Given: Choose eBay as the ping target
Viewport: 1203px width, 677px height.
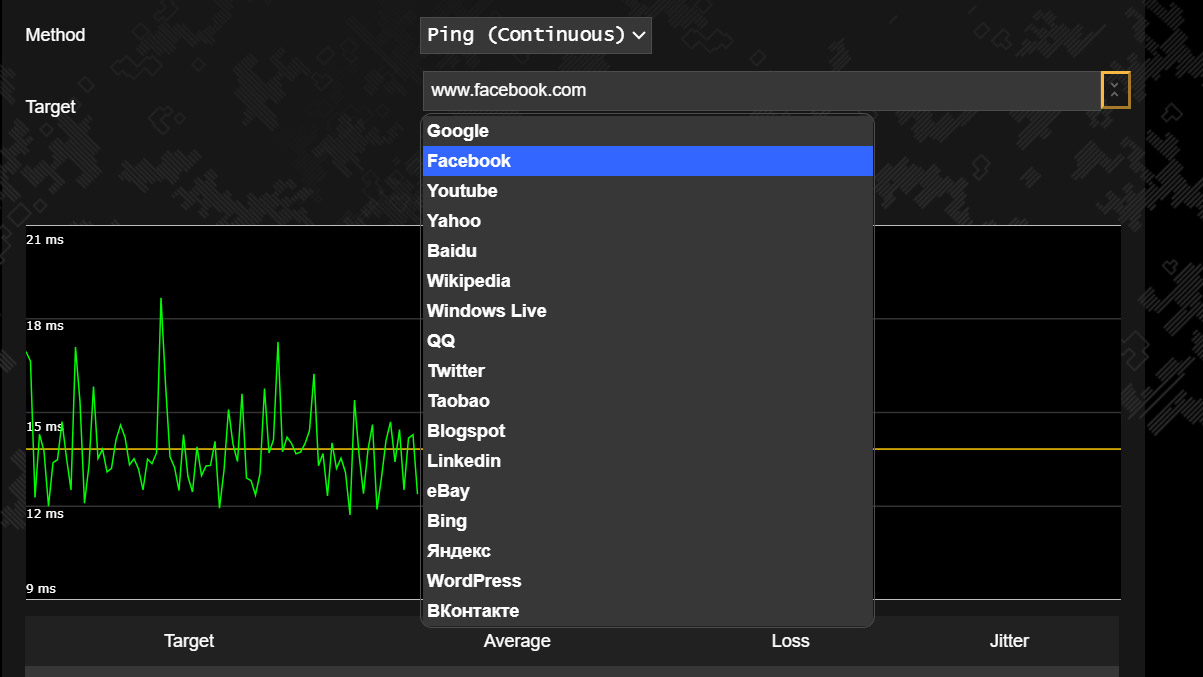Looking at the screenshot, I should [x=647, y=491].
